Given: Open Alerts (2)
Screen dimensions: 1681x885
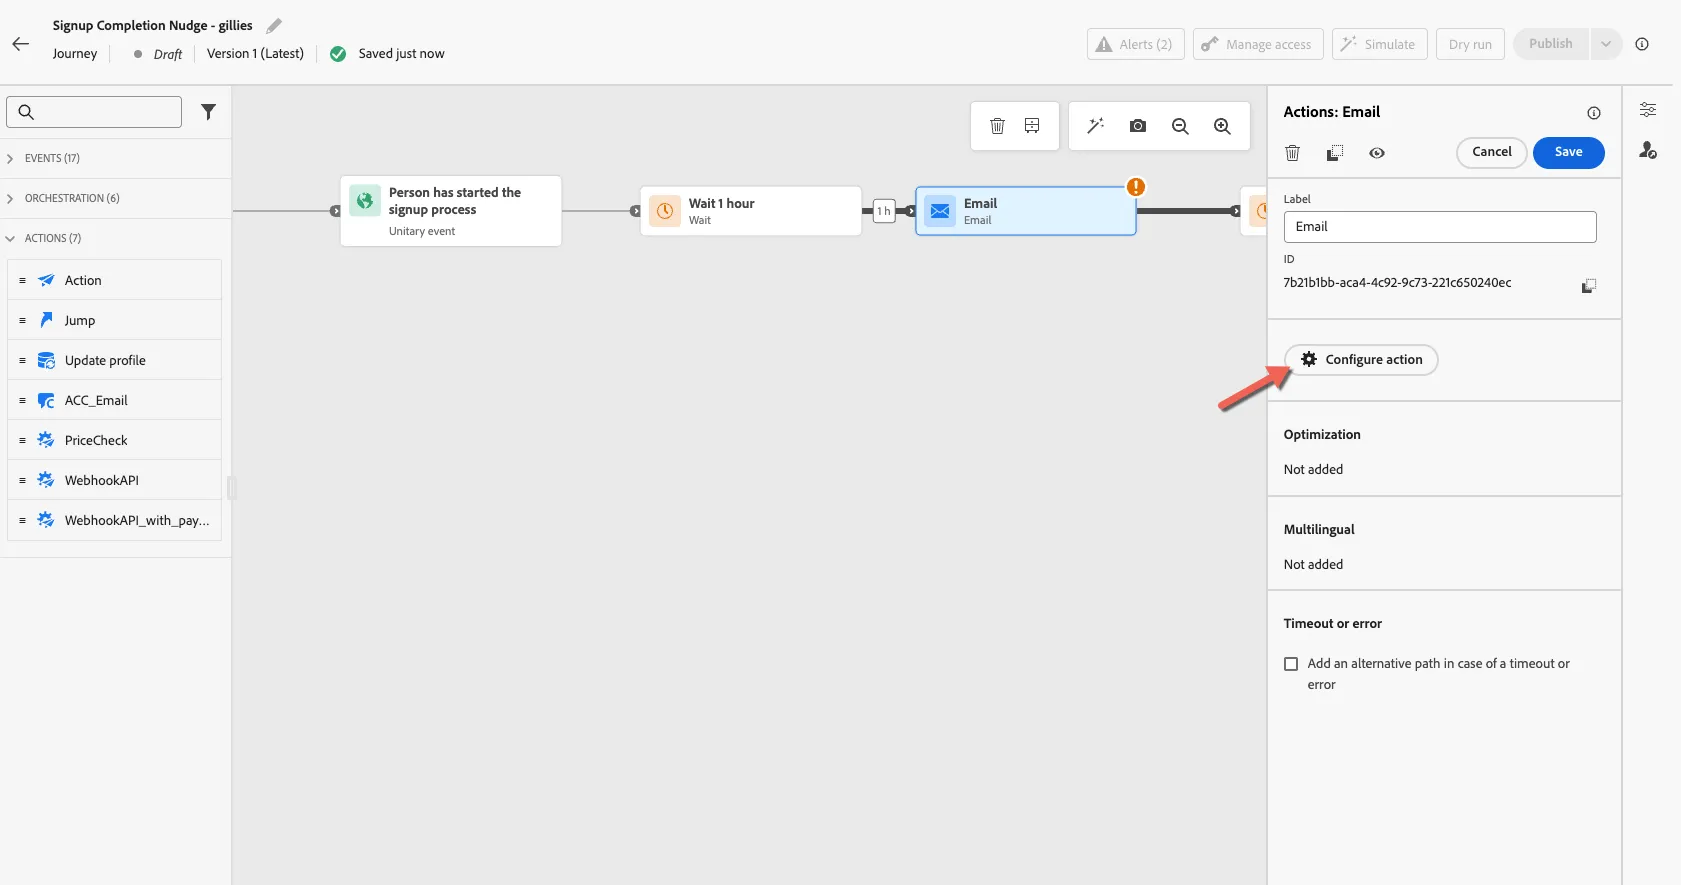Looking at the screenshot, I should (1135, 44).
